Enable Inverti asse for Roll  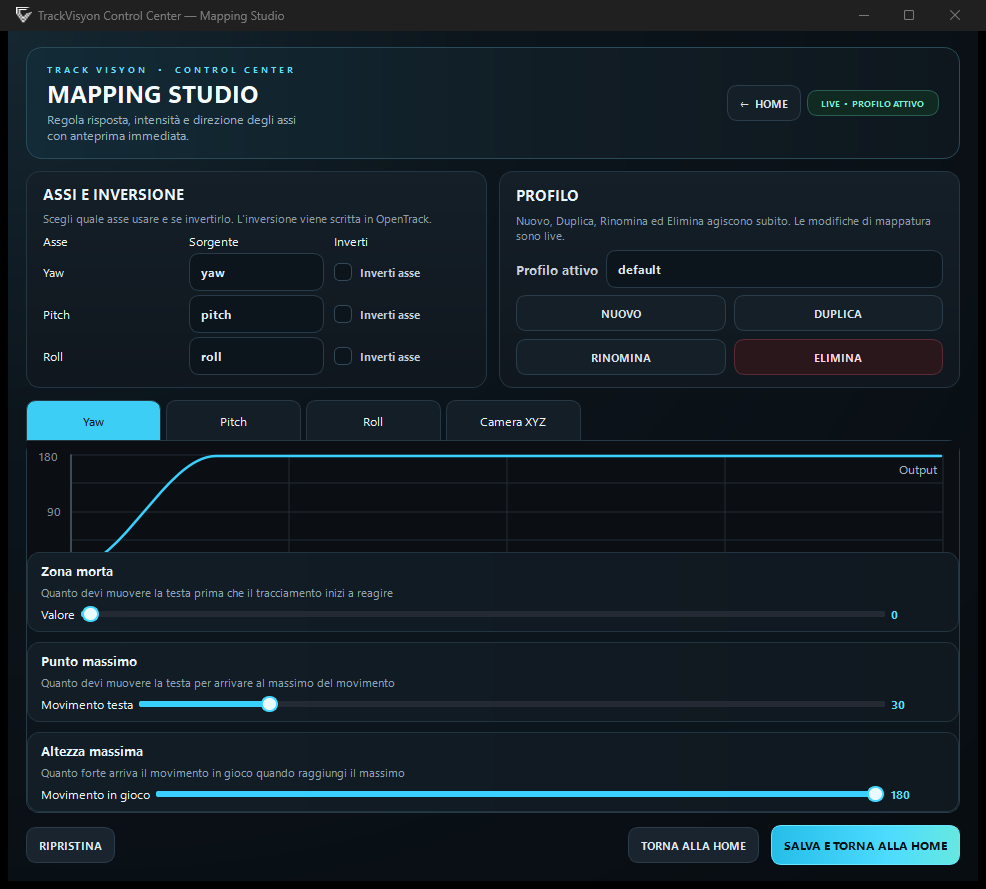point(343,356)
